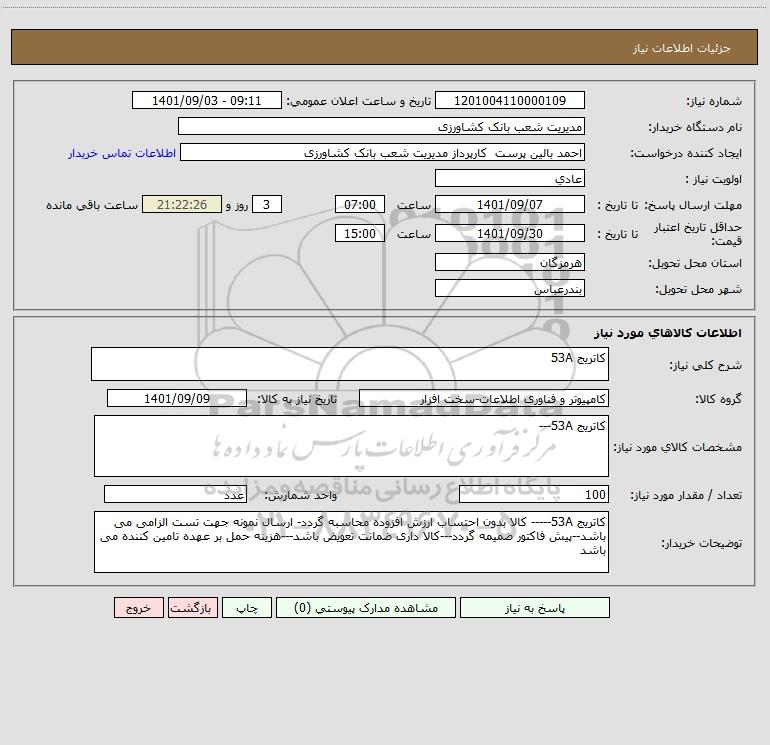
Task: Click the اطلاعات کالاهای مورد نیاز section heading
Action: pos(668,332)
